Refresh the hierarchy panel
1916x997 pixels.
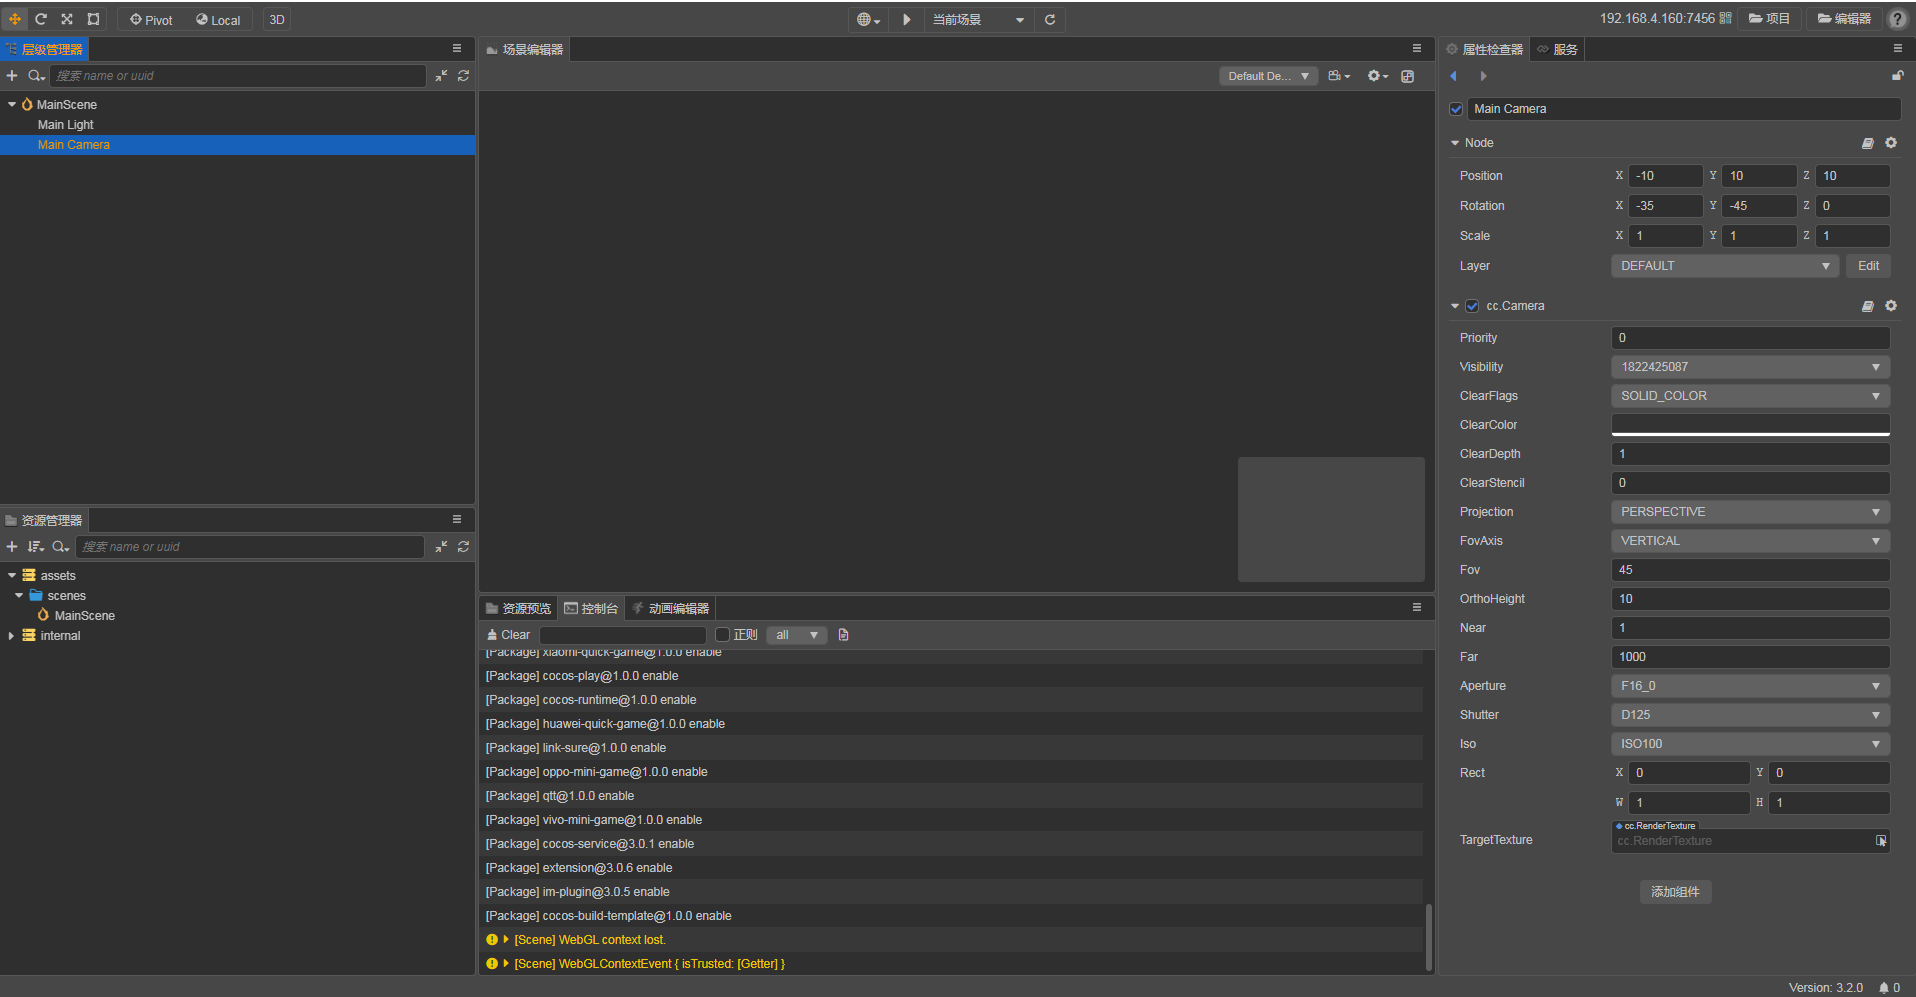pos(463,76)
